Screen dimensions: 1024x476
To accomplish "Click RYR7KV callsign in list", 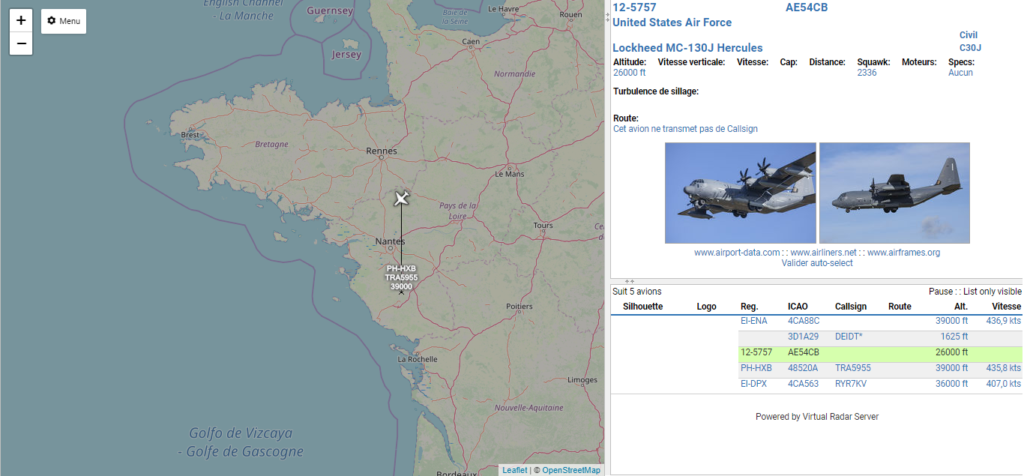I will coord(851,384).
